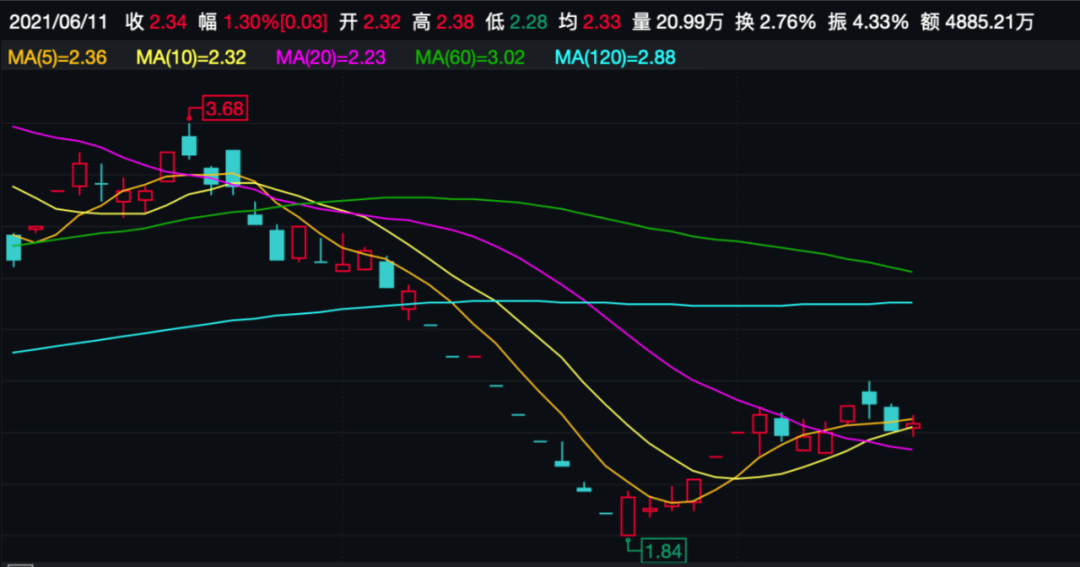Click the closing price 2.34
Viewport: 1080px width, 567px height.
point(168,22)
